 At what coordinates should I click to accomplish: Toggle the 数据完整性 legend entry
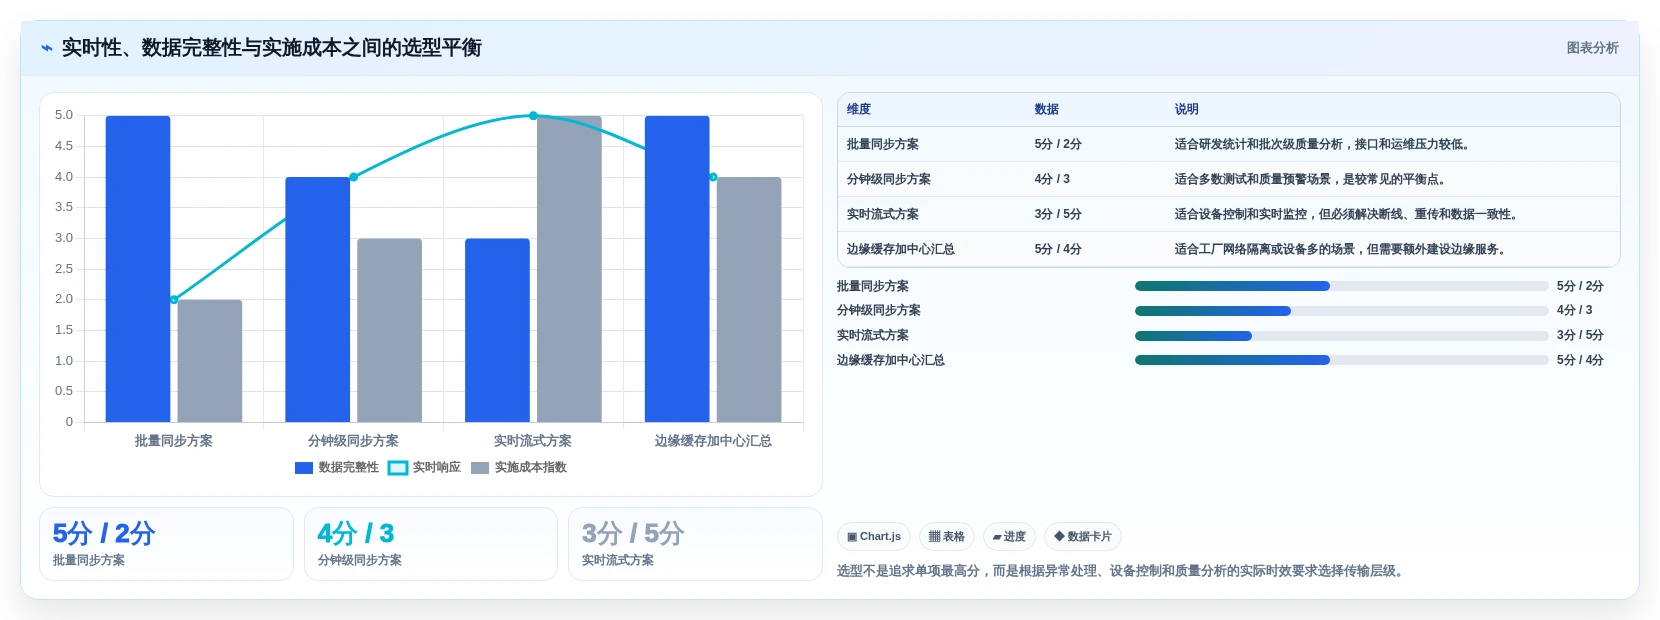coord(337,467)
